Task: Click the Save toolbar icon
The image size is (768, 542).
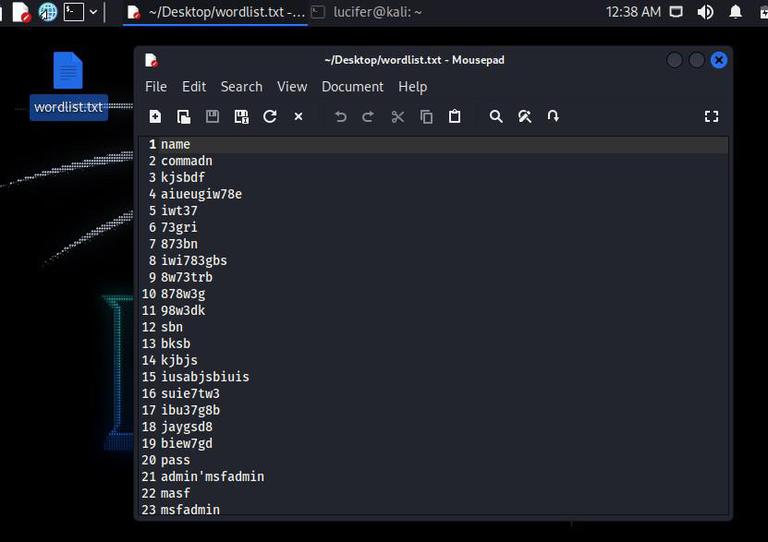Action: tap(212, 117)
